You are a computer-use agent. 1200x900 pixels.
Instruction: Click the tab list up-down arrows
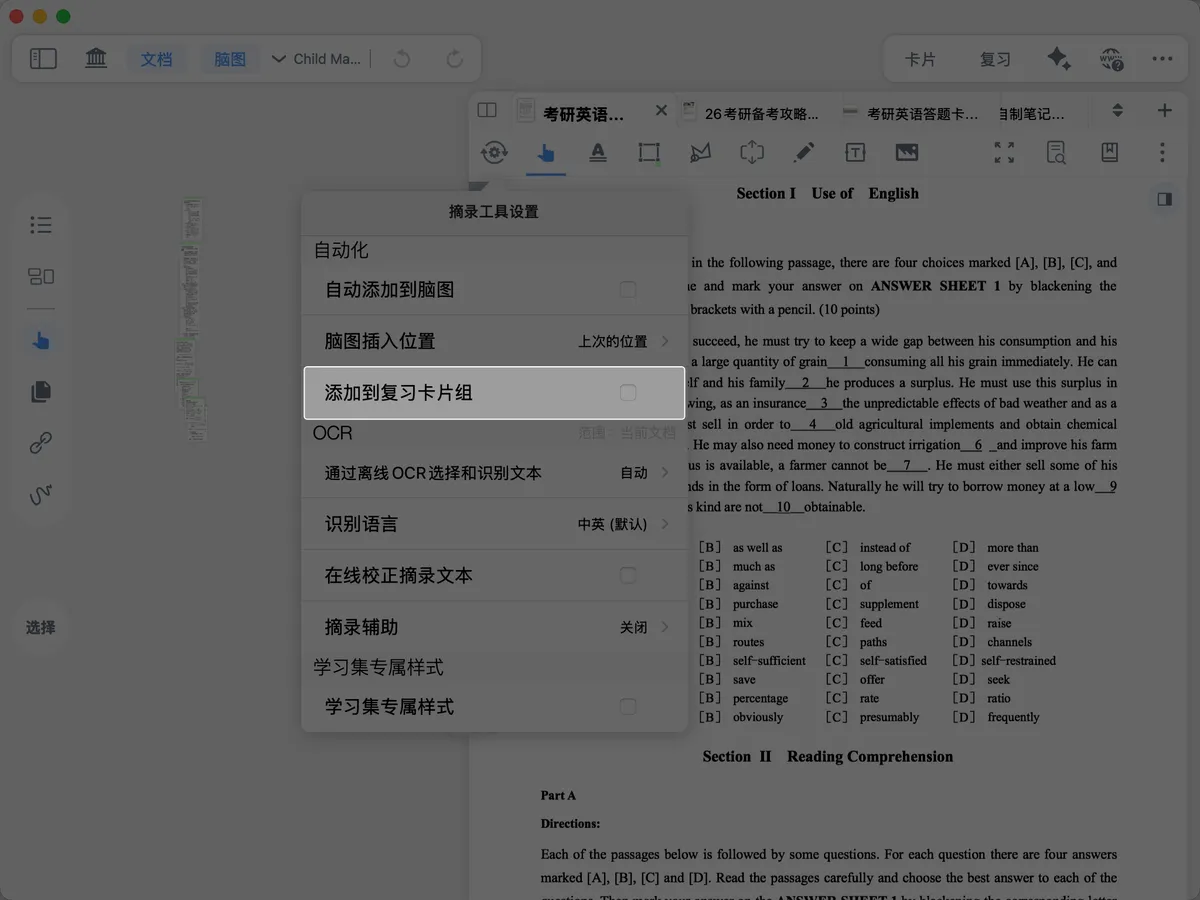click(x=1118, y=111)
